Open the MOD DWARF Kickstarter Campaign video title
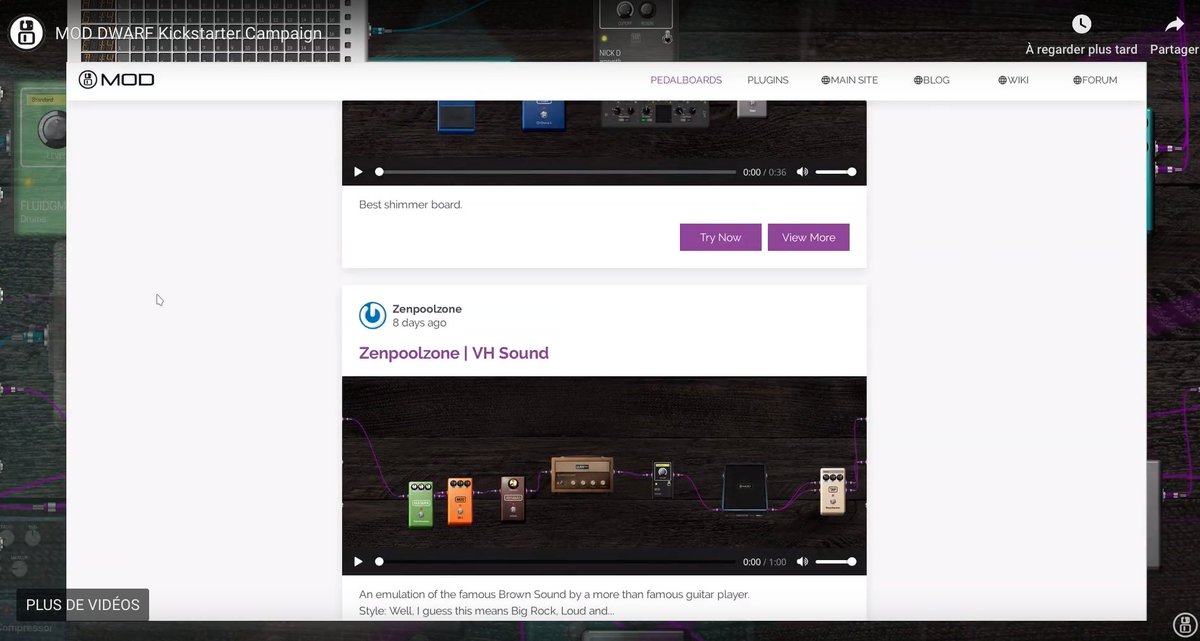The width and height of the screenshot is (1200, 641). (189, 33)
